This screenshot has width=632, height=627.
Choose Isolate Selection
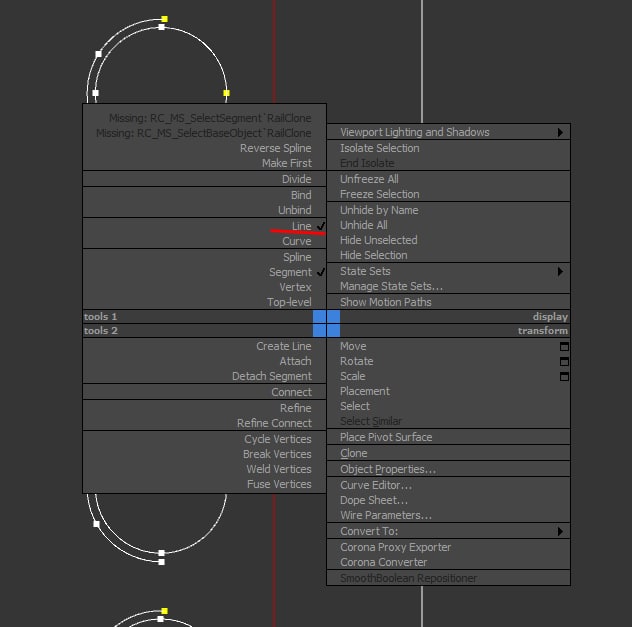pyautogui.click(x=380, y=148)
